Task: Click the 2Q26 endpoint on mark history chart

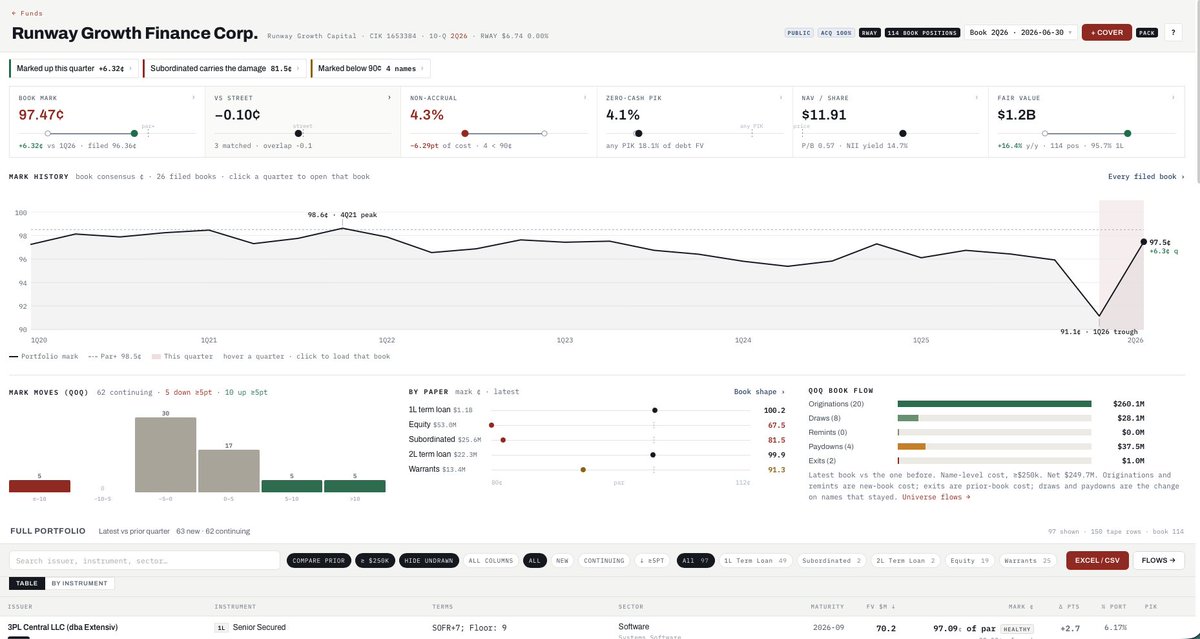Action: coord(1143,241)
